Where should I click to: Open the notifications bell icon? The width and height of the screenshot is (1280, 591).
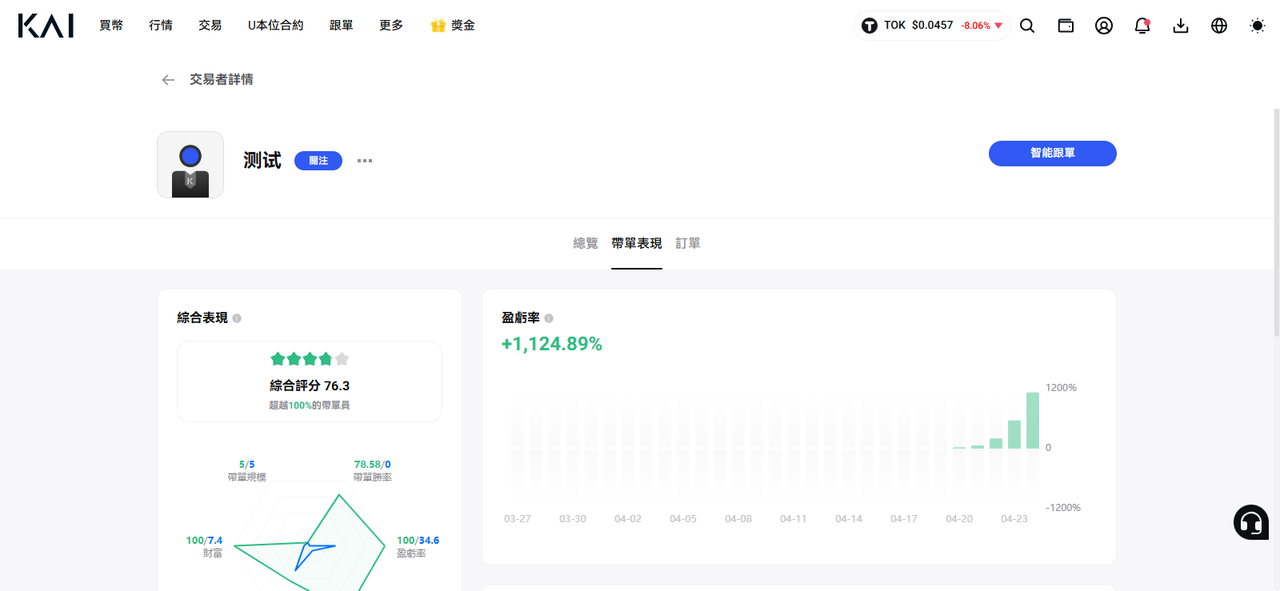[x=1142, y=26]
